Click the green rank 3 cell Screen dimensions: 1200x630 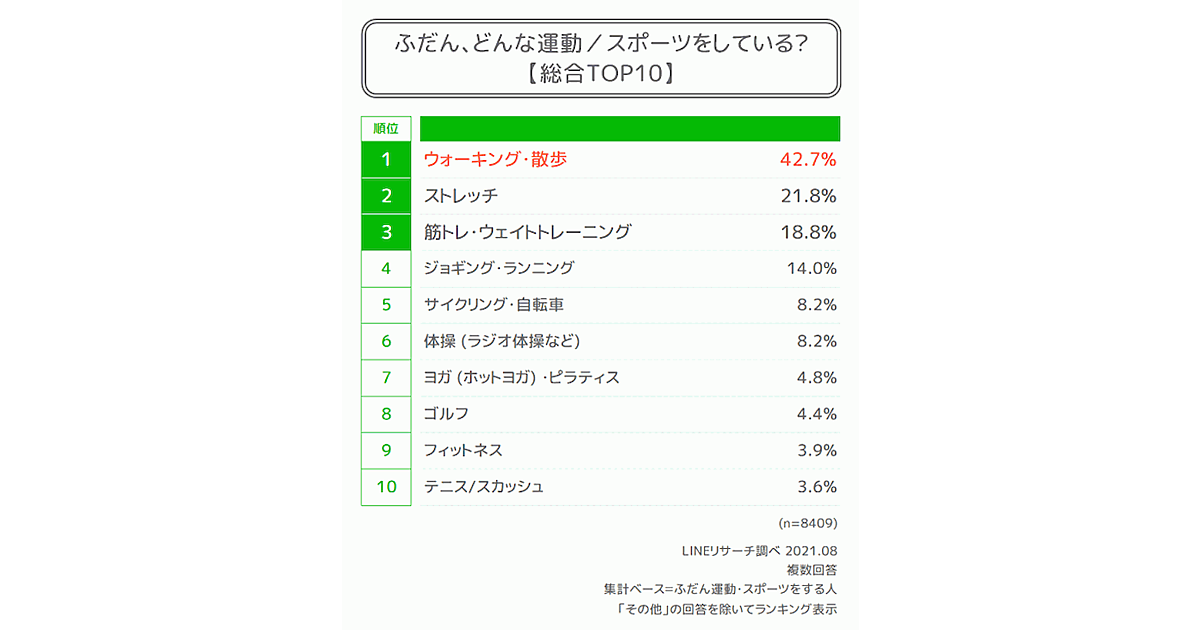coord(386,232)
